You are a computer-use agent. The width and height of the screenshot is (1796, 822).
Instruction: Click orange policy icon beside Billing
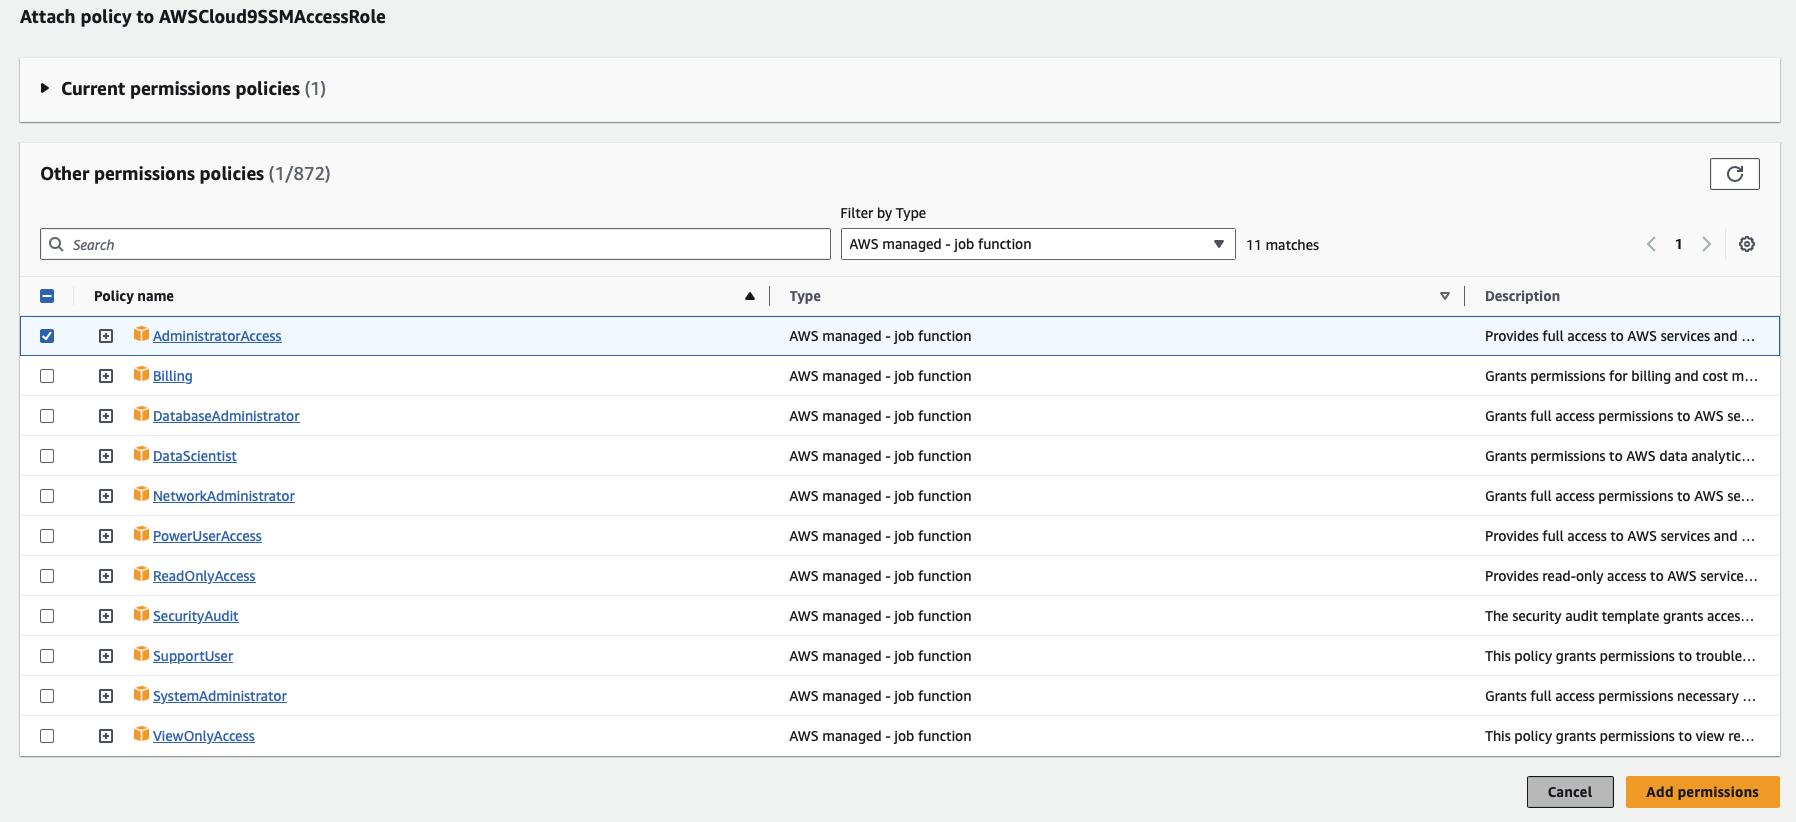tap(141, 374)
